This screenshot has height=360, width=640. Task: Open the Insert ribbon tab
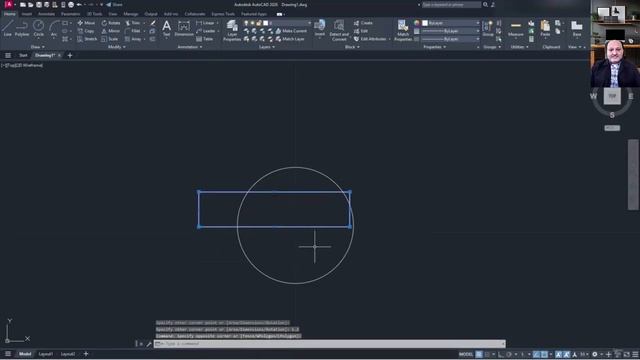point(27,14)
